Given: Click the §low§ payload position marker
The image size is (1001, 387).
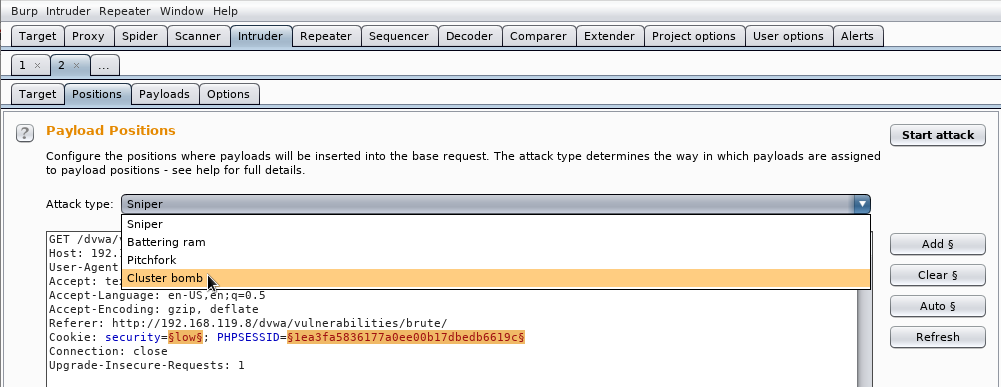Looking at the screenshot, I should 185,337.
